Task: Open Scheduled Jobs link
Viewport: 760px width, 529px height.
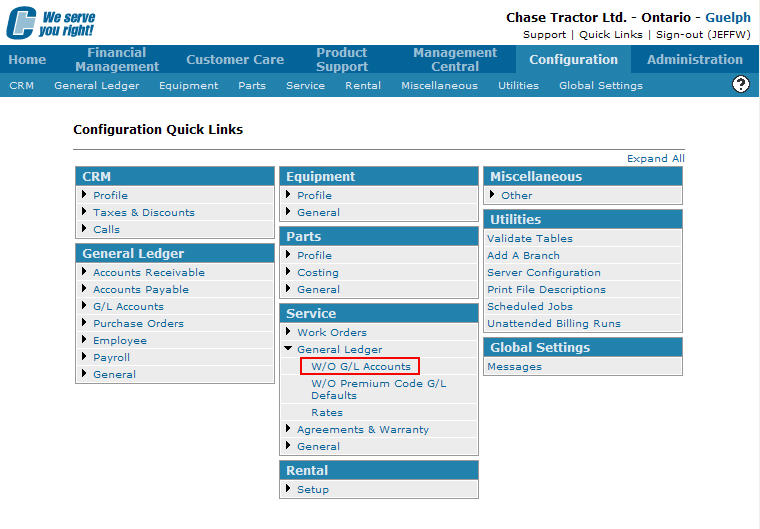Action: coord(530,306)
